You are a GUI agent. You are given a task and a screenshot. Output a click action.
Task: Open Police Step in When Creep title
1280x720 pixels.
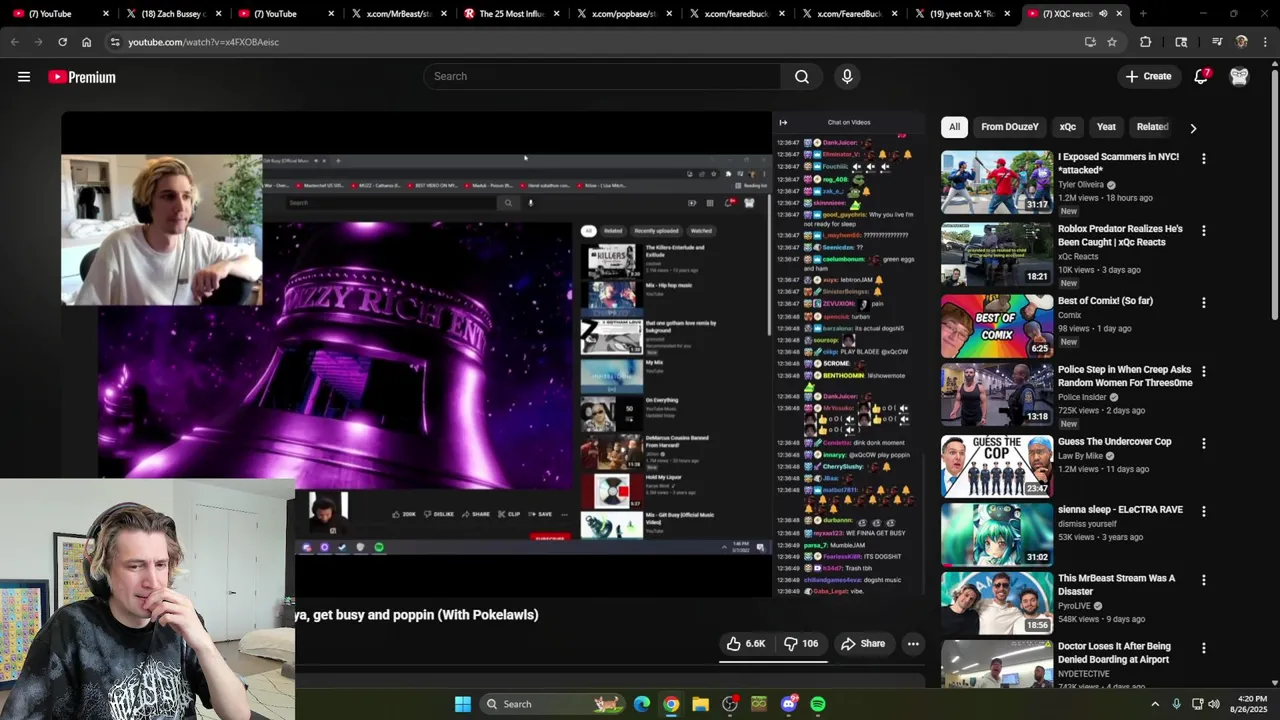pyautogui.click(x=1125, y=376)
